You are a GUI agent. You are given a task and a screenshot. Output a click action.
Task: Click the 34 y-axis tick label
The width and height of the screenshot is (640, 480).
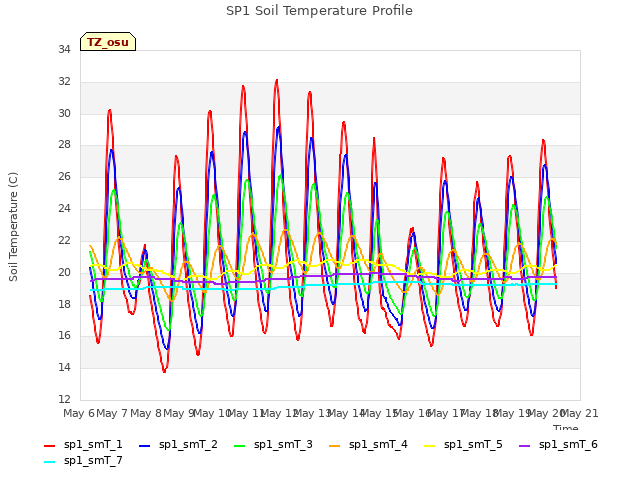coord(64,49)
